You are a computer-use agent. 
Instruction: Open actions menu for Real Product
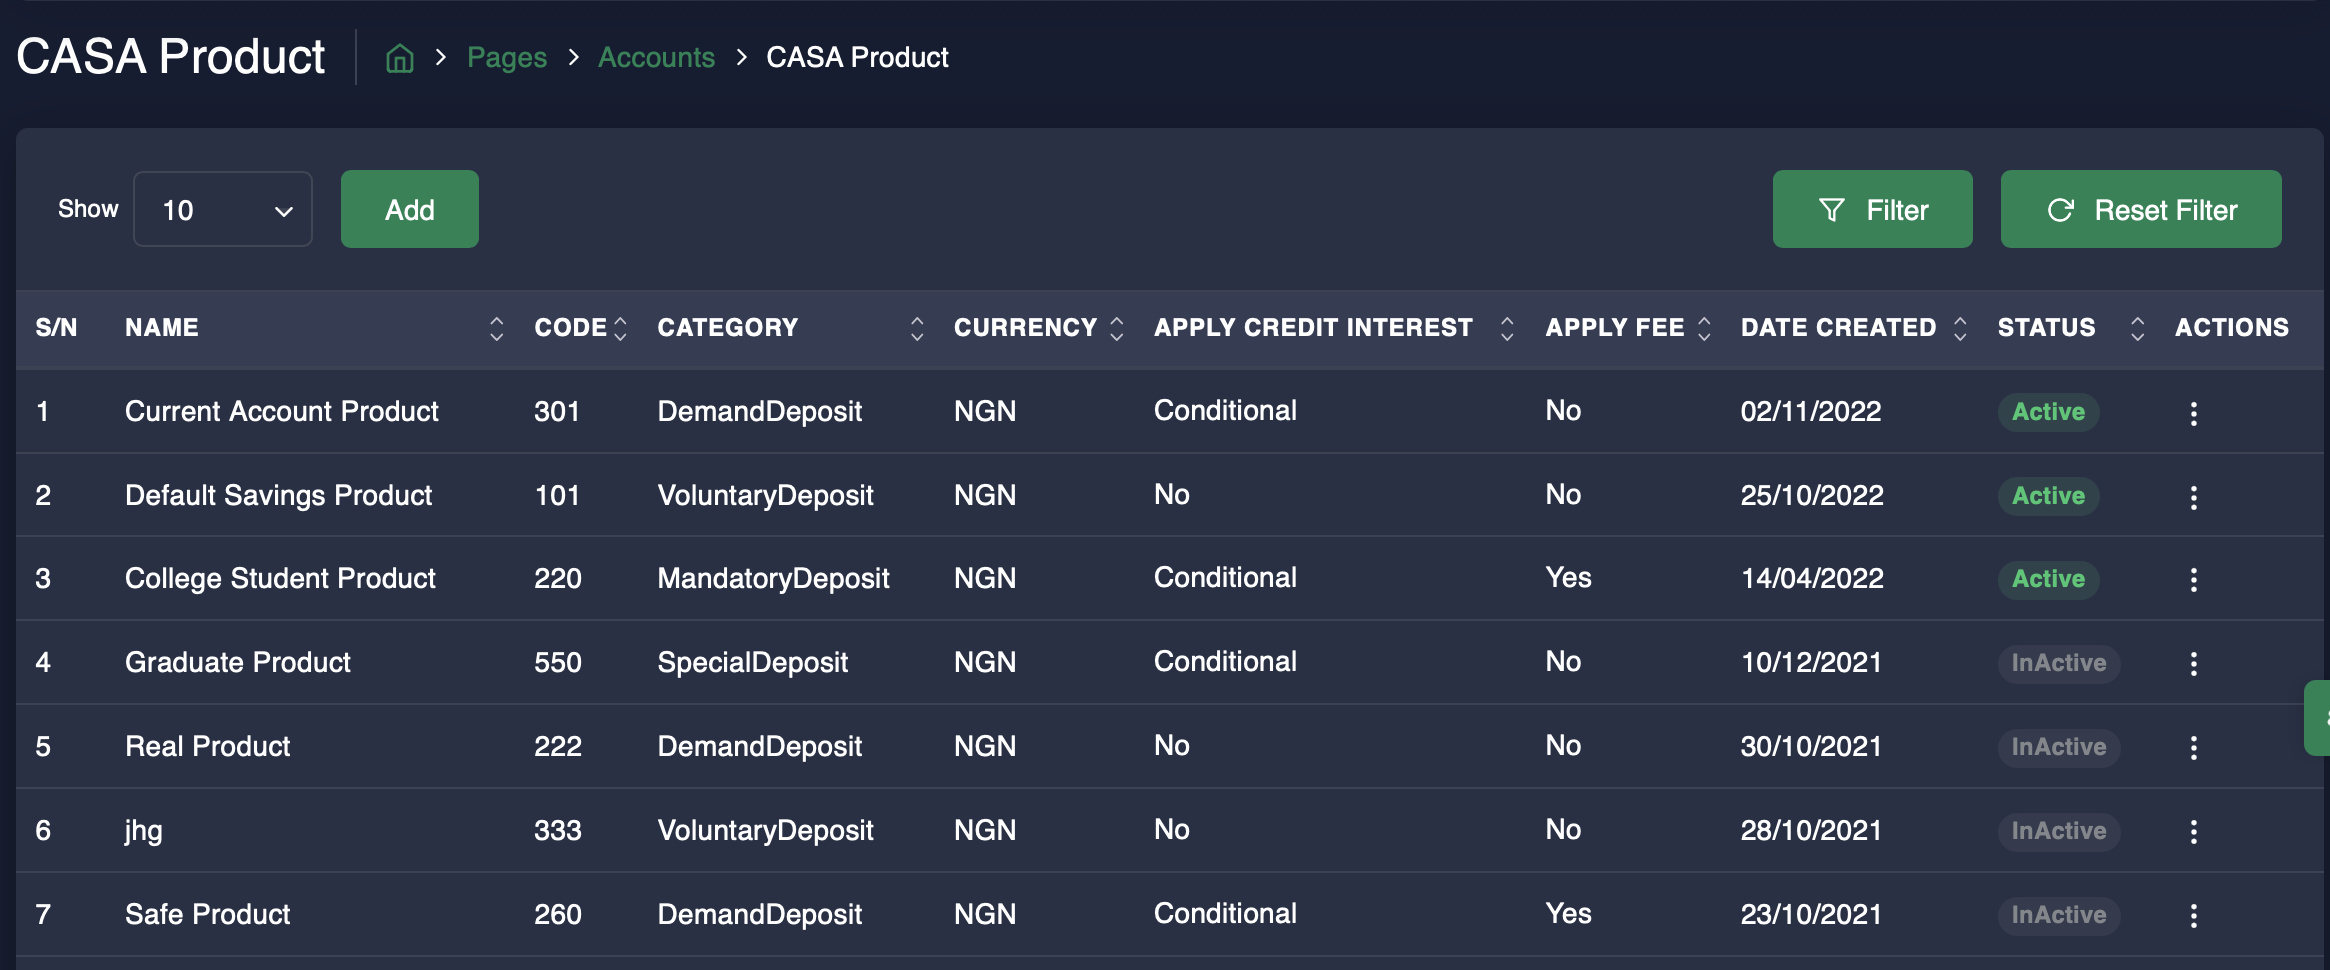click(x=2193, y=748)
